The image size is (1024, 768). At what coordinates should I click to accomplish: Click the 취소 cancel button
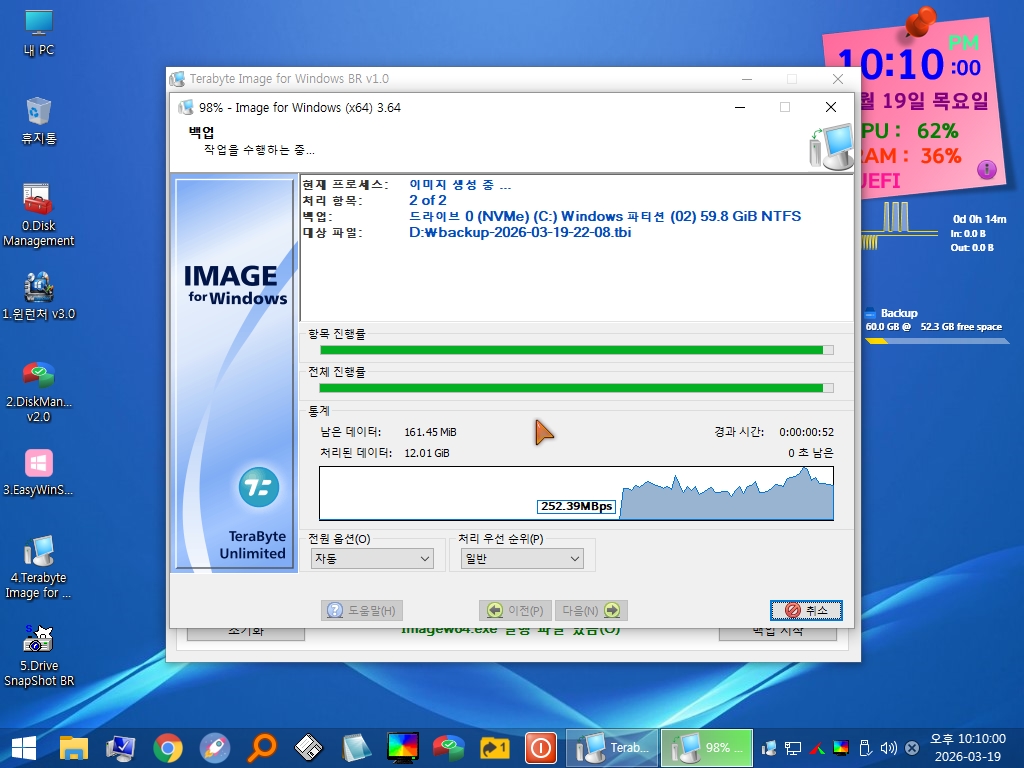[x=806, y=610]
